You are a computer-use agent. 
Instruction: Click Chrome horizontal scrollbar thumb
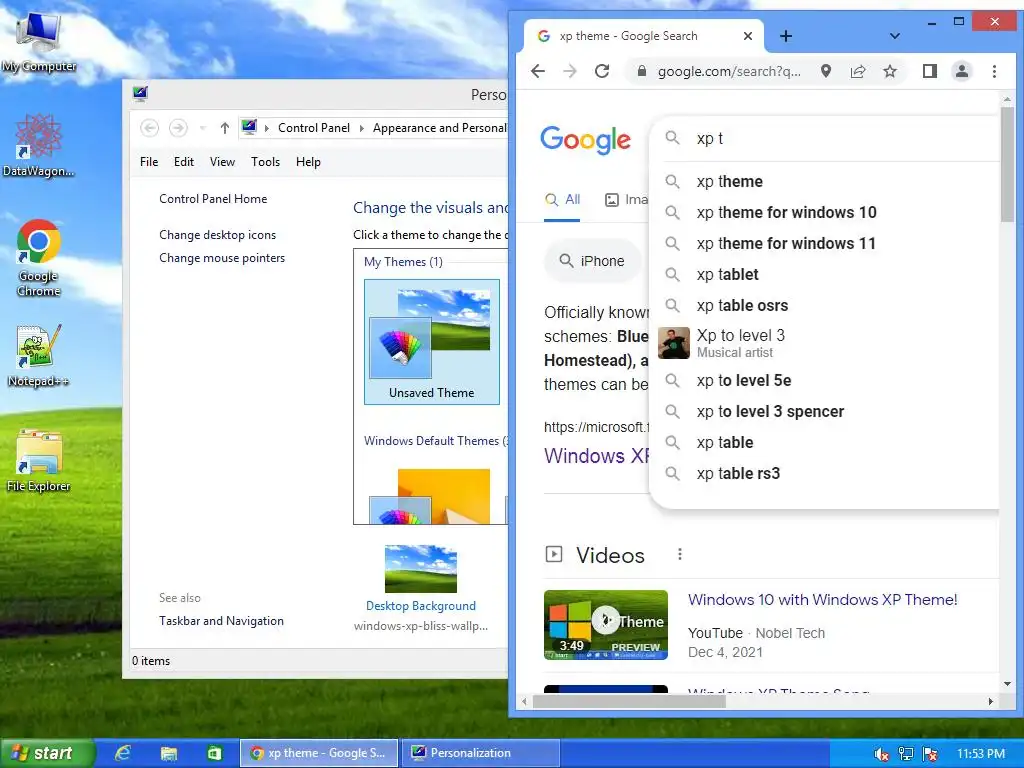point(629,701)
